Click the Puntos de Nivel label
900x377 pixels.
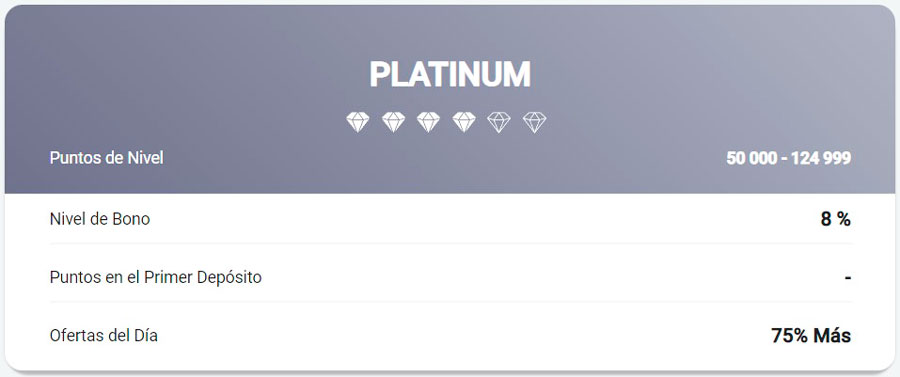pyautogui.click(x=107, y=158)
